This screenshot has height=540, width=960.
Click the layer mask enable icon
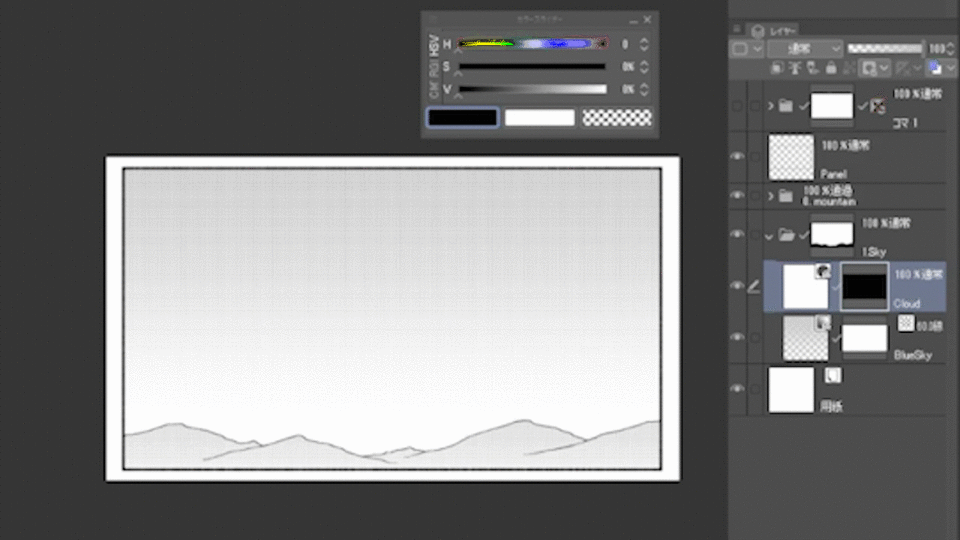[x=869, y=68]
